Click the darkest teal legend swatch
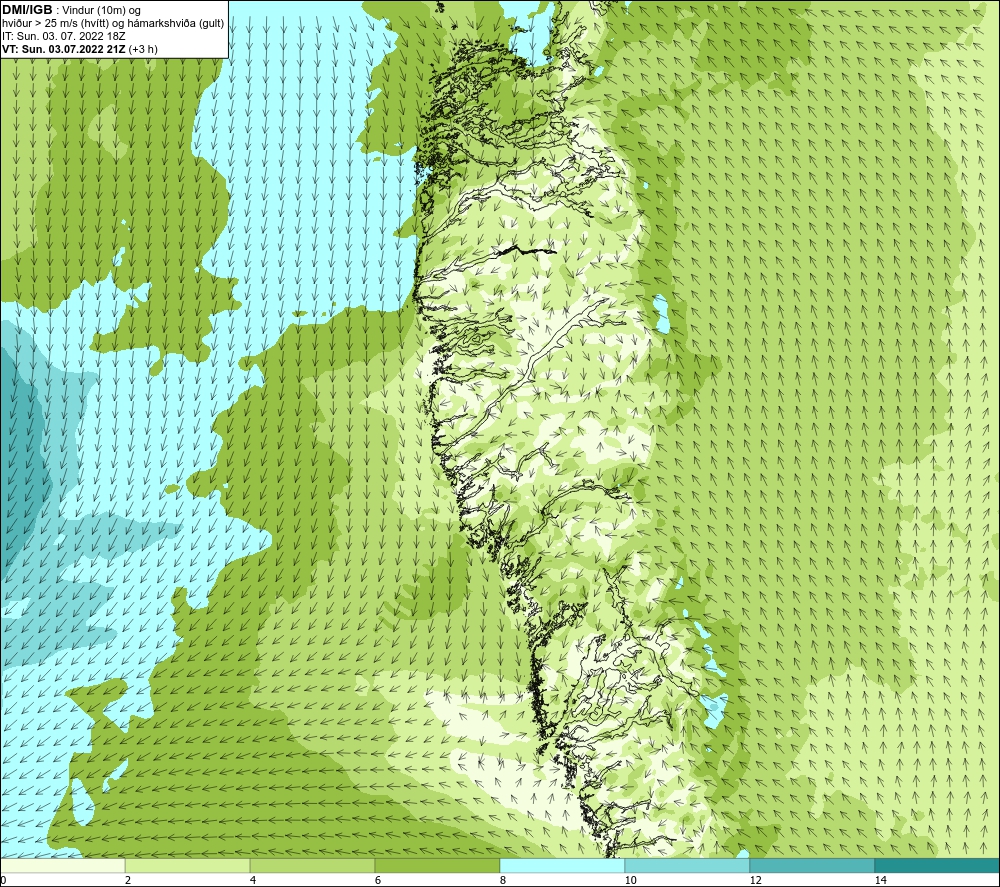The height and width of the screenshot is (887, 1000). coord(937,865)
